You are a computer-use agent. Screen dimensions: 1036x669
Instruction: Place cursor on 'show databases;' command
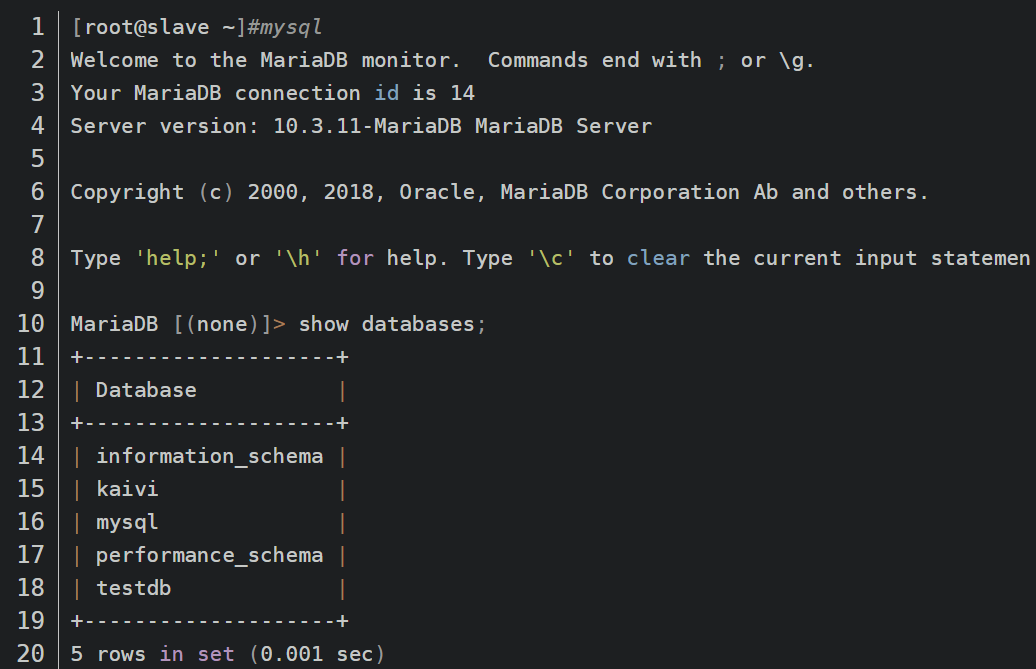[x=392, y=324]
